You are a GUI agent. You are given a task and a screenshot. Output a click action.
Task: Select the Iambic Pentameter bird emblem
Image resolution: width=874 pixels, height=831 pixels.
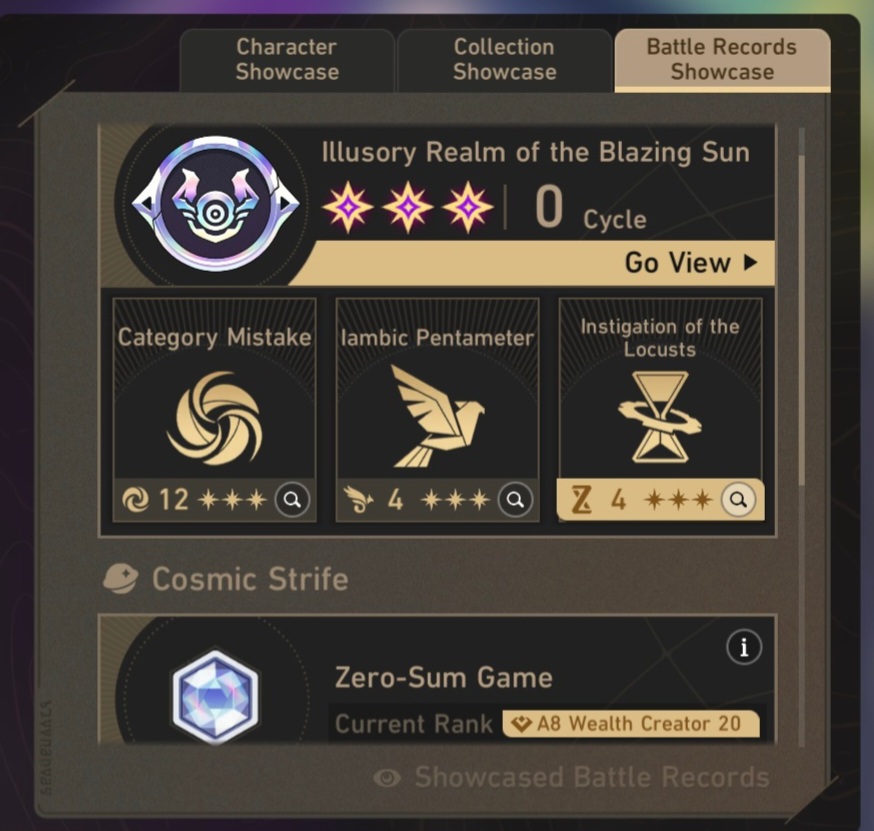click(438, 416)
